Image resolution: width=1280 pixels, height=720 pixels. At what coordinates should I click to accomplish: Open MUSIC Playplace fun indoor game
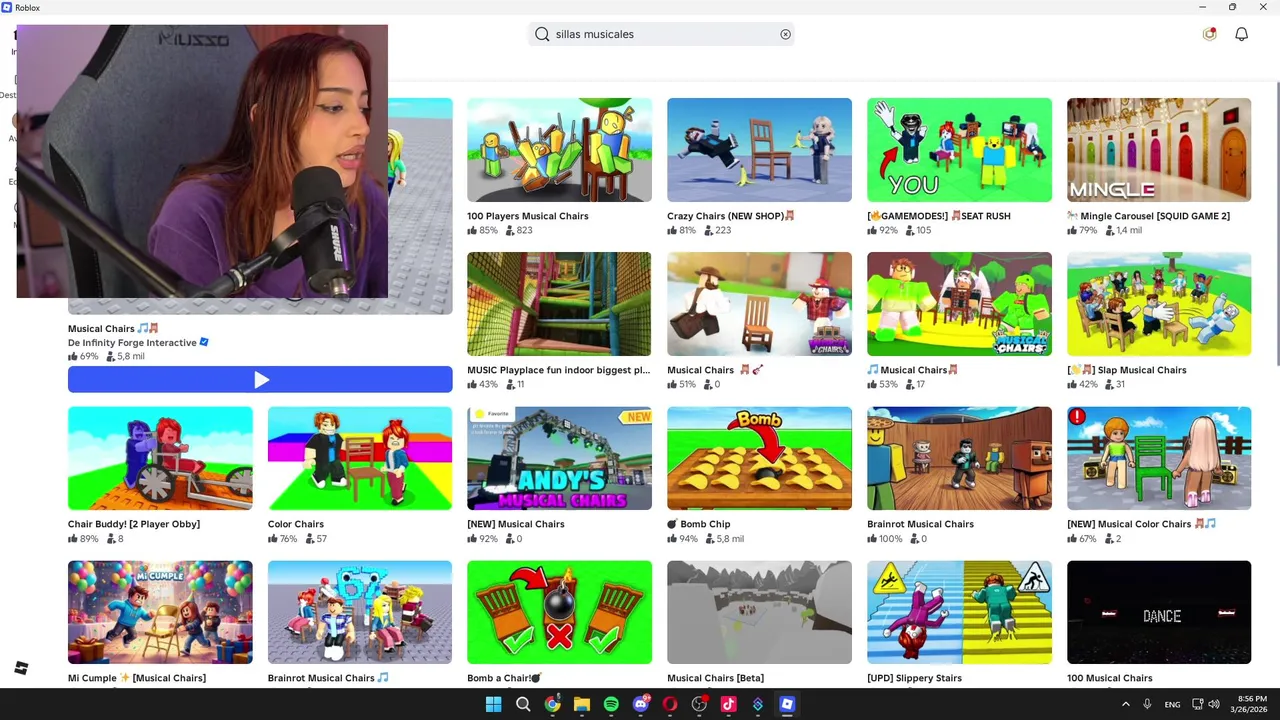[559, 304]
